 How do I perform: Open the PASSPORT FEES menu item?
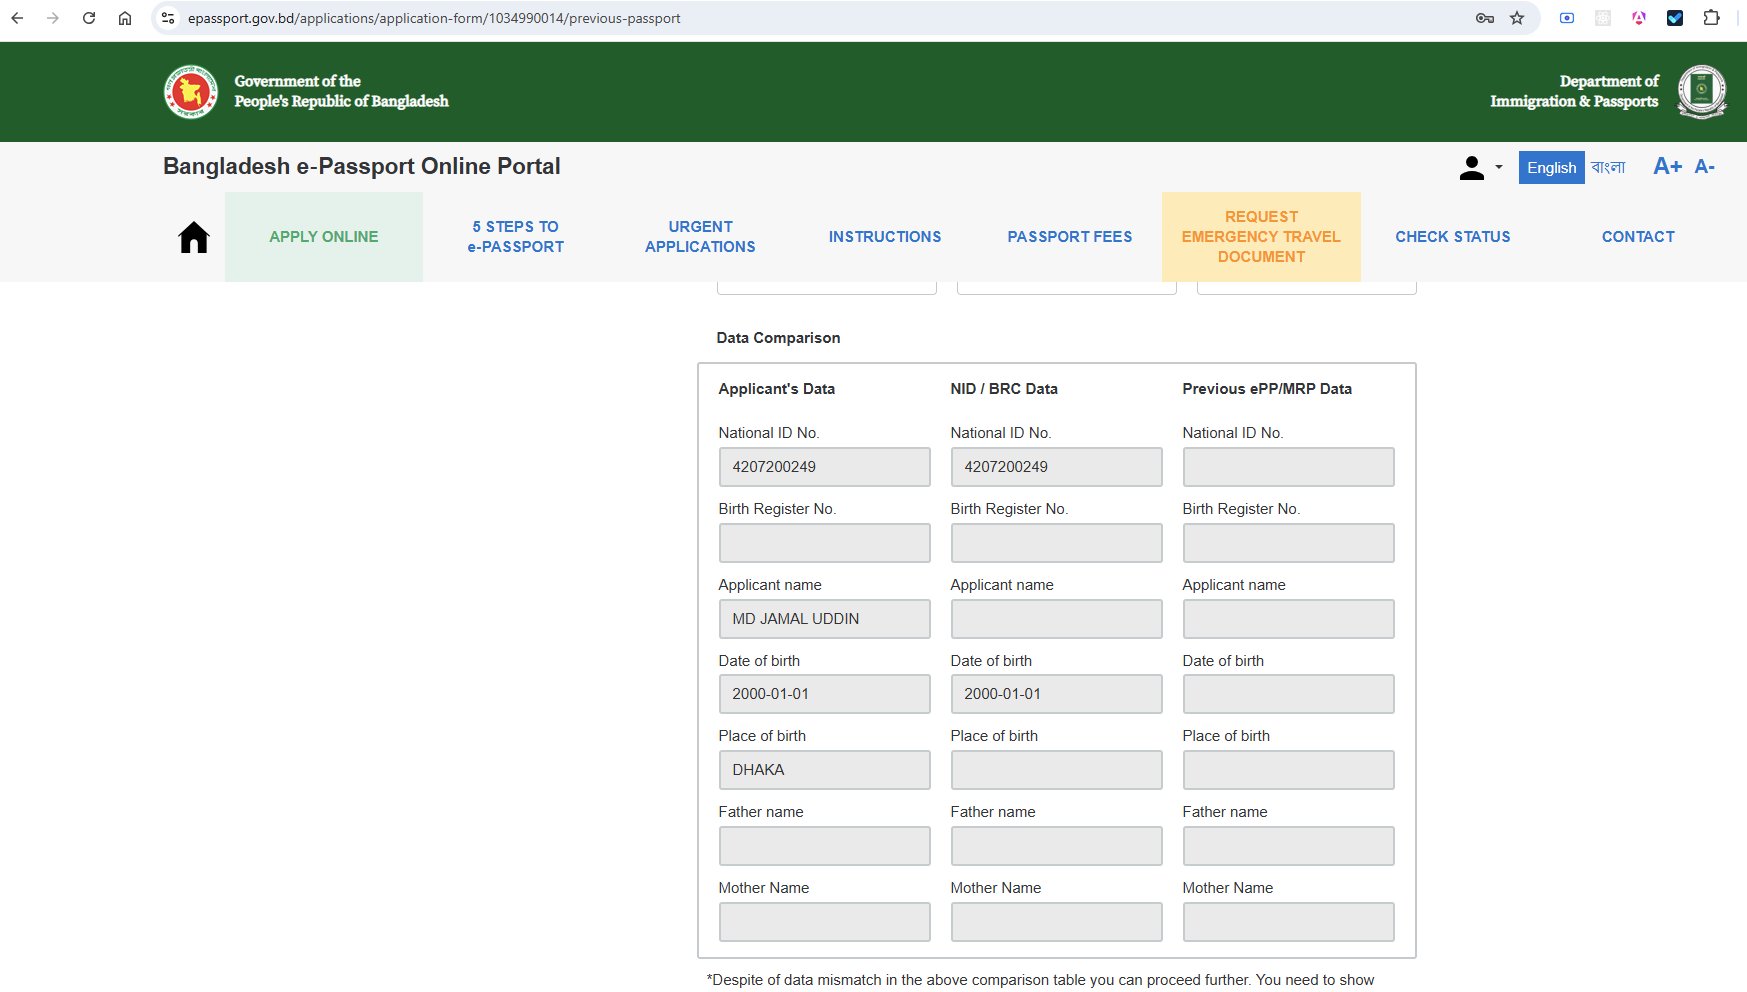point(1070,237)
